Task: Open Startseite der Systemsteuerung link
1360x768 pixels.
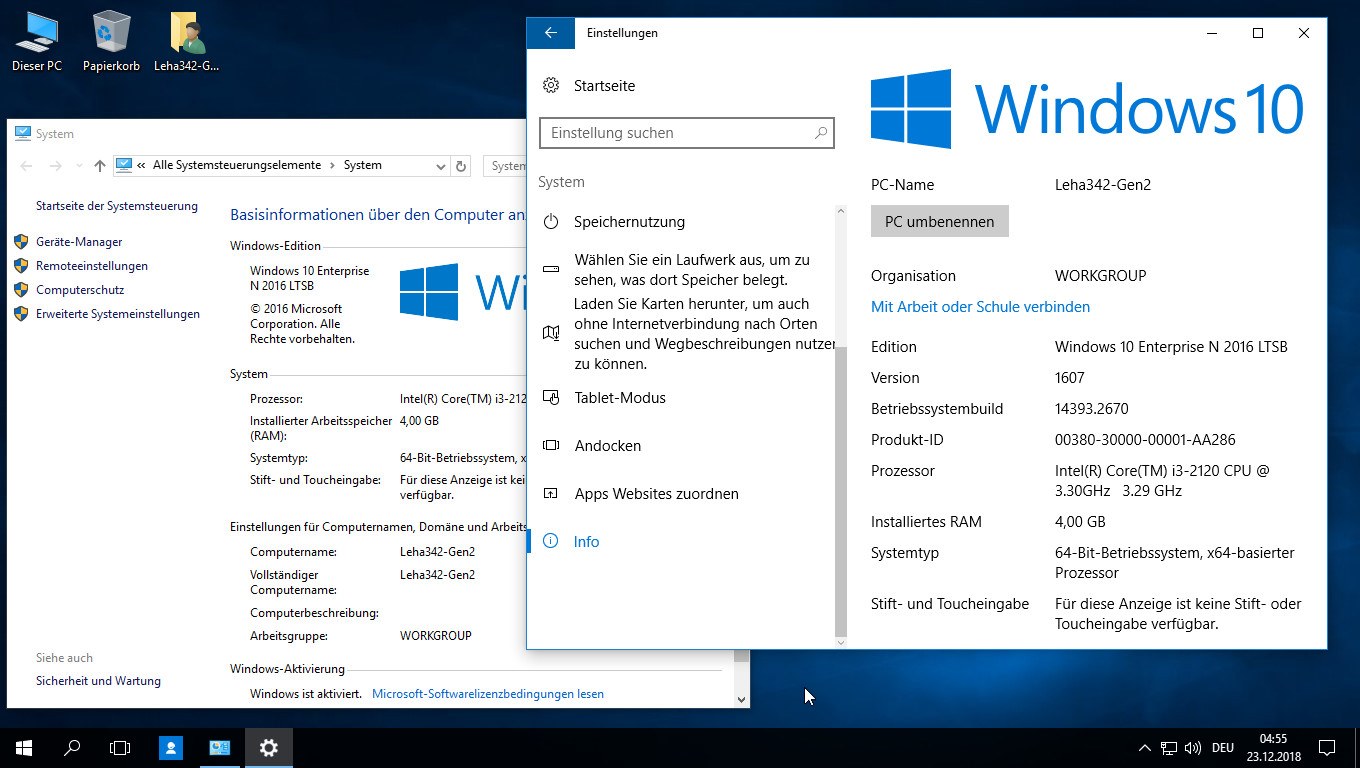Action: 117,206
